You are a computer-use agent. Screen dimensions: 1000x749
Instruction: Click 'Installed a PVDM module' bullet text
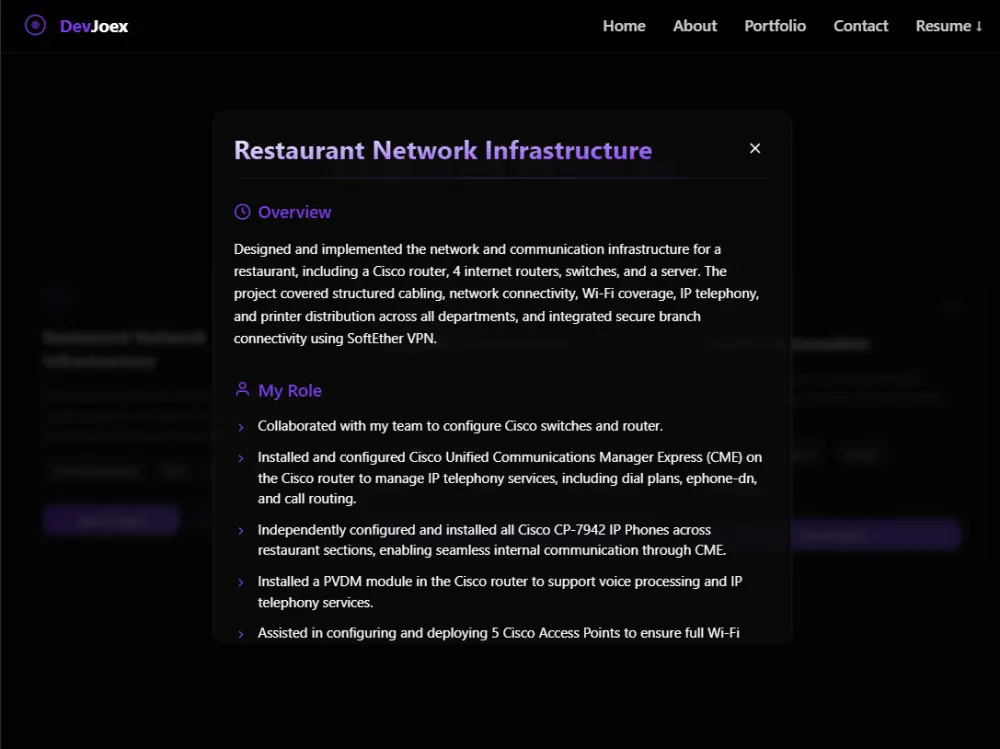(x=500, y=592)
